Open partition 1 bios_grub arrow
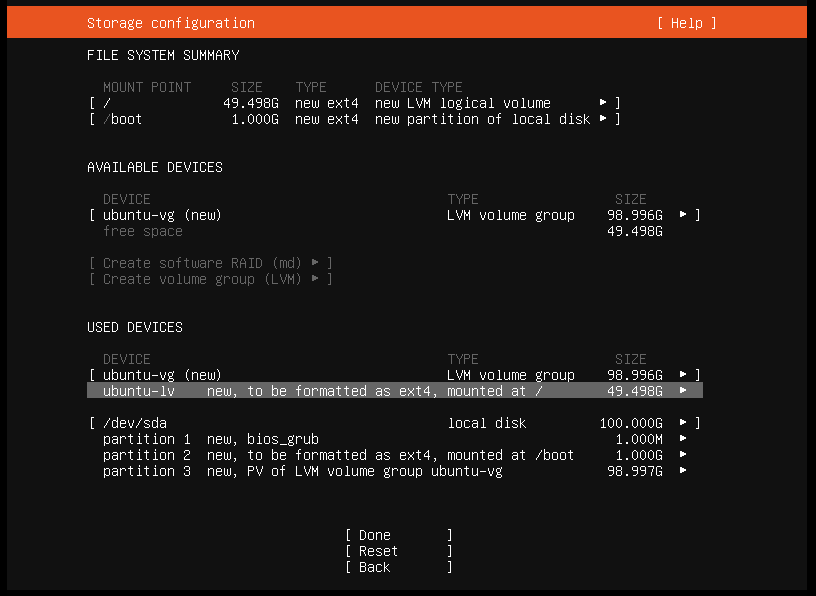 coord(683,439)
